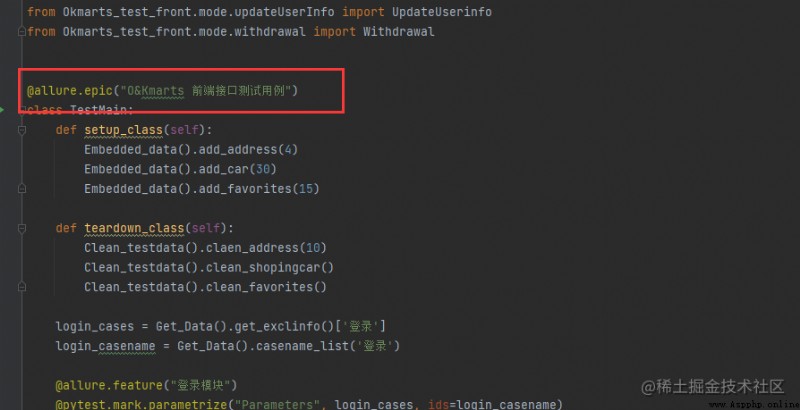The height and width of the screenshot is (410, 800).
Task: Click fold end marker at clean_favorites() line
Action: (x=22, y=287)
